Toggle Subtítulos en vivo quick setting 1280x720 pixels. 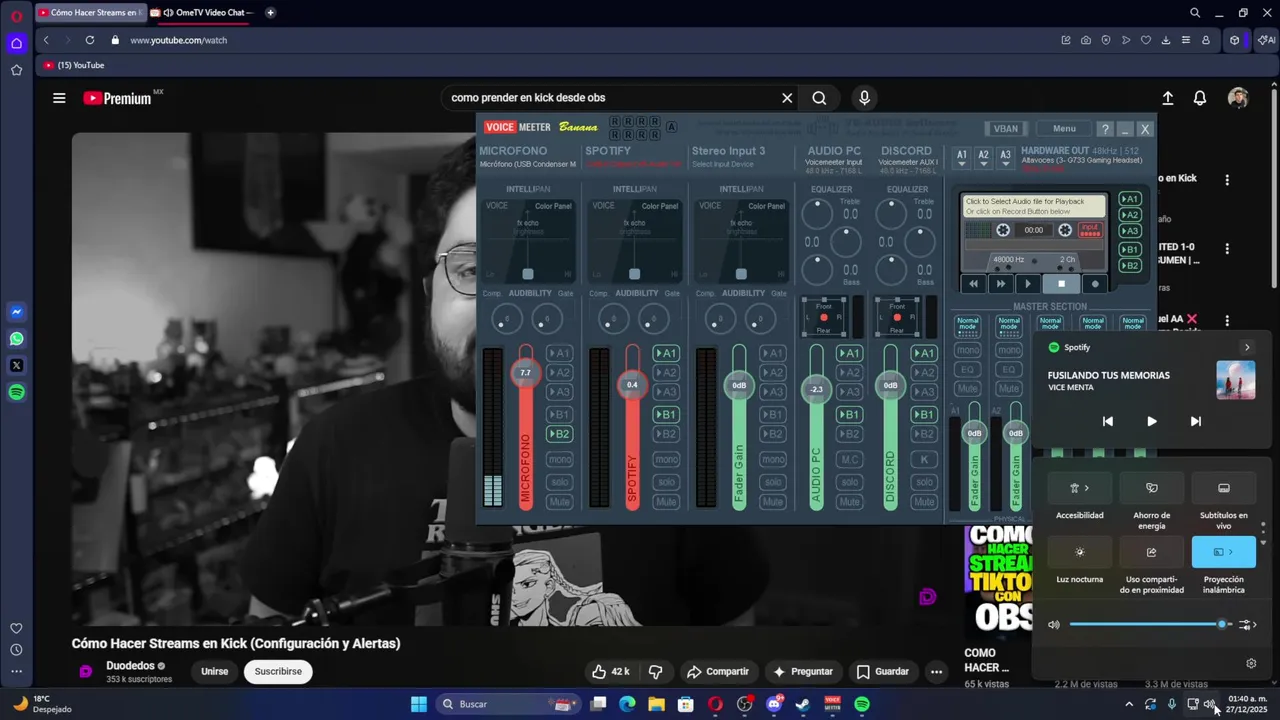(1223, 488)
